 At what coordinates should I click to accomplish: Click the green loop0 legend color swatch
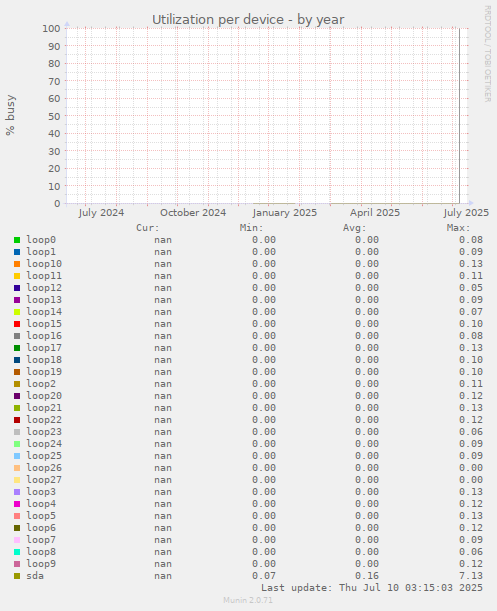(x=17, y=240)
